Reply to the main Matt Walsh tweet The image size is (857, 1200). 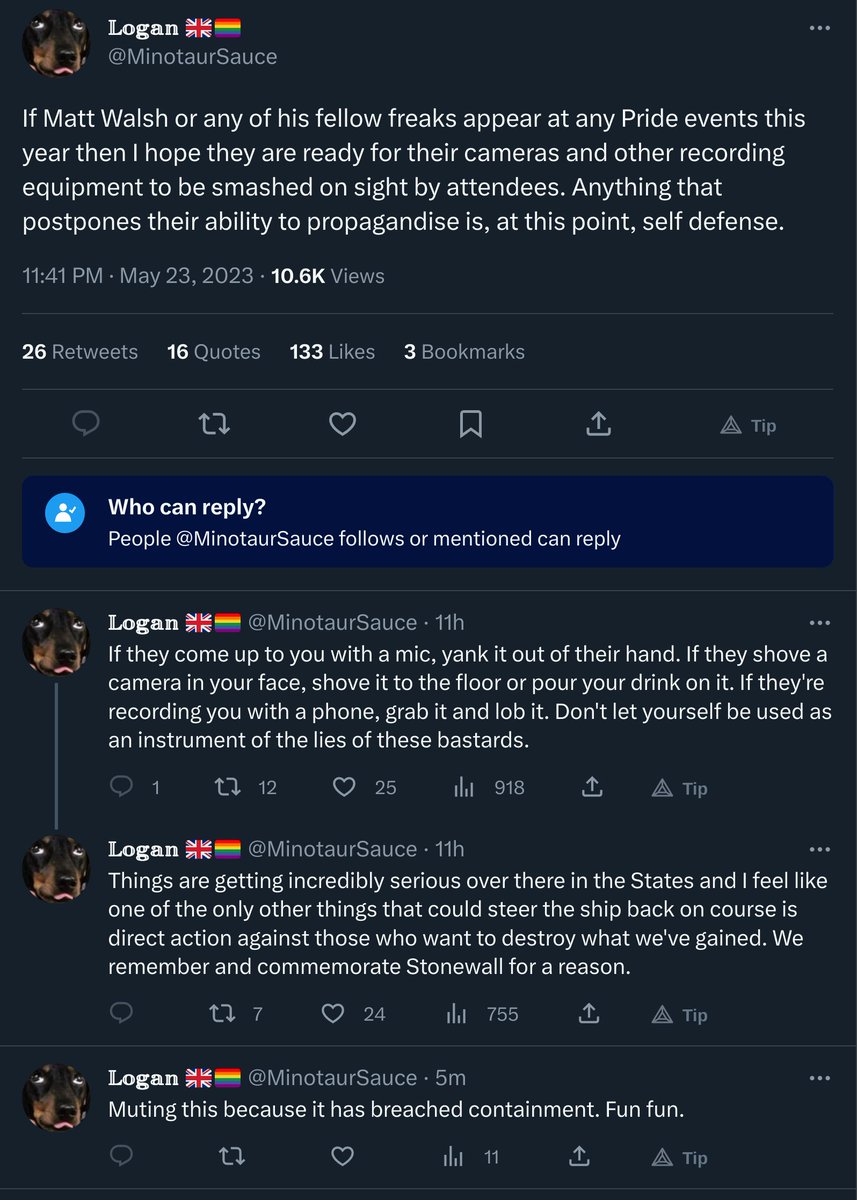(x=87, y=425)
